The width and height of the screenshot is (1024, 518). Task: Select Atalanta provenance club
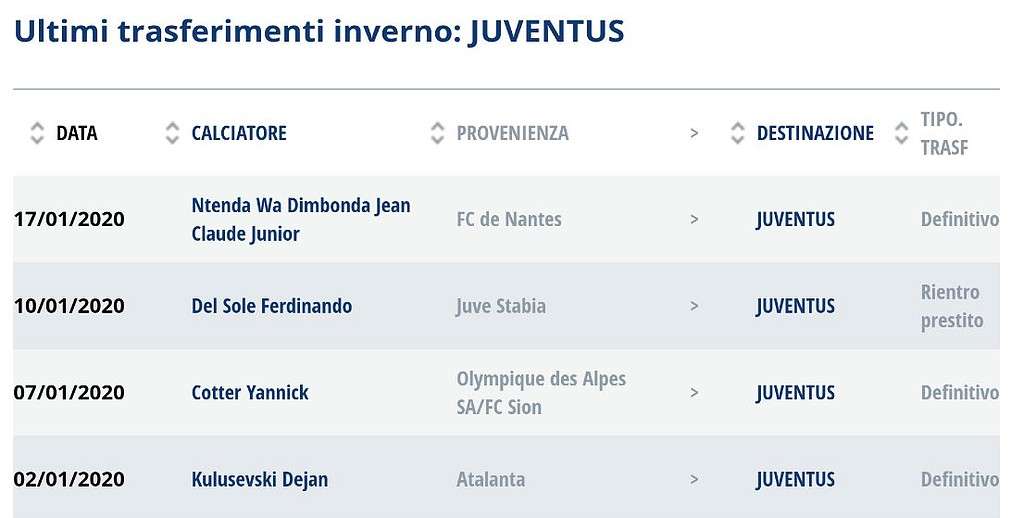(490, 479)
